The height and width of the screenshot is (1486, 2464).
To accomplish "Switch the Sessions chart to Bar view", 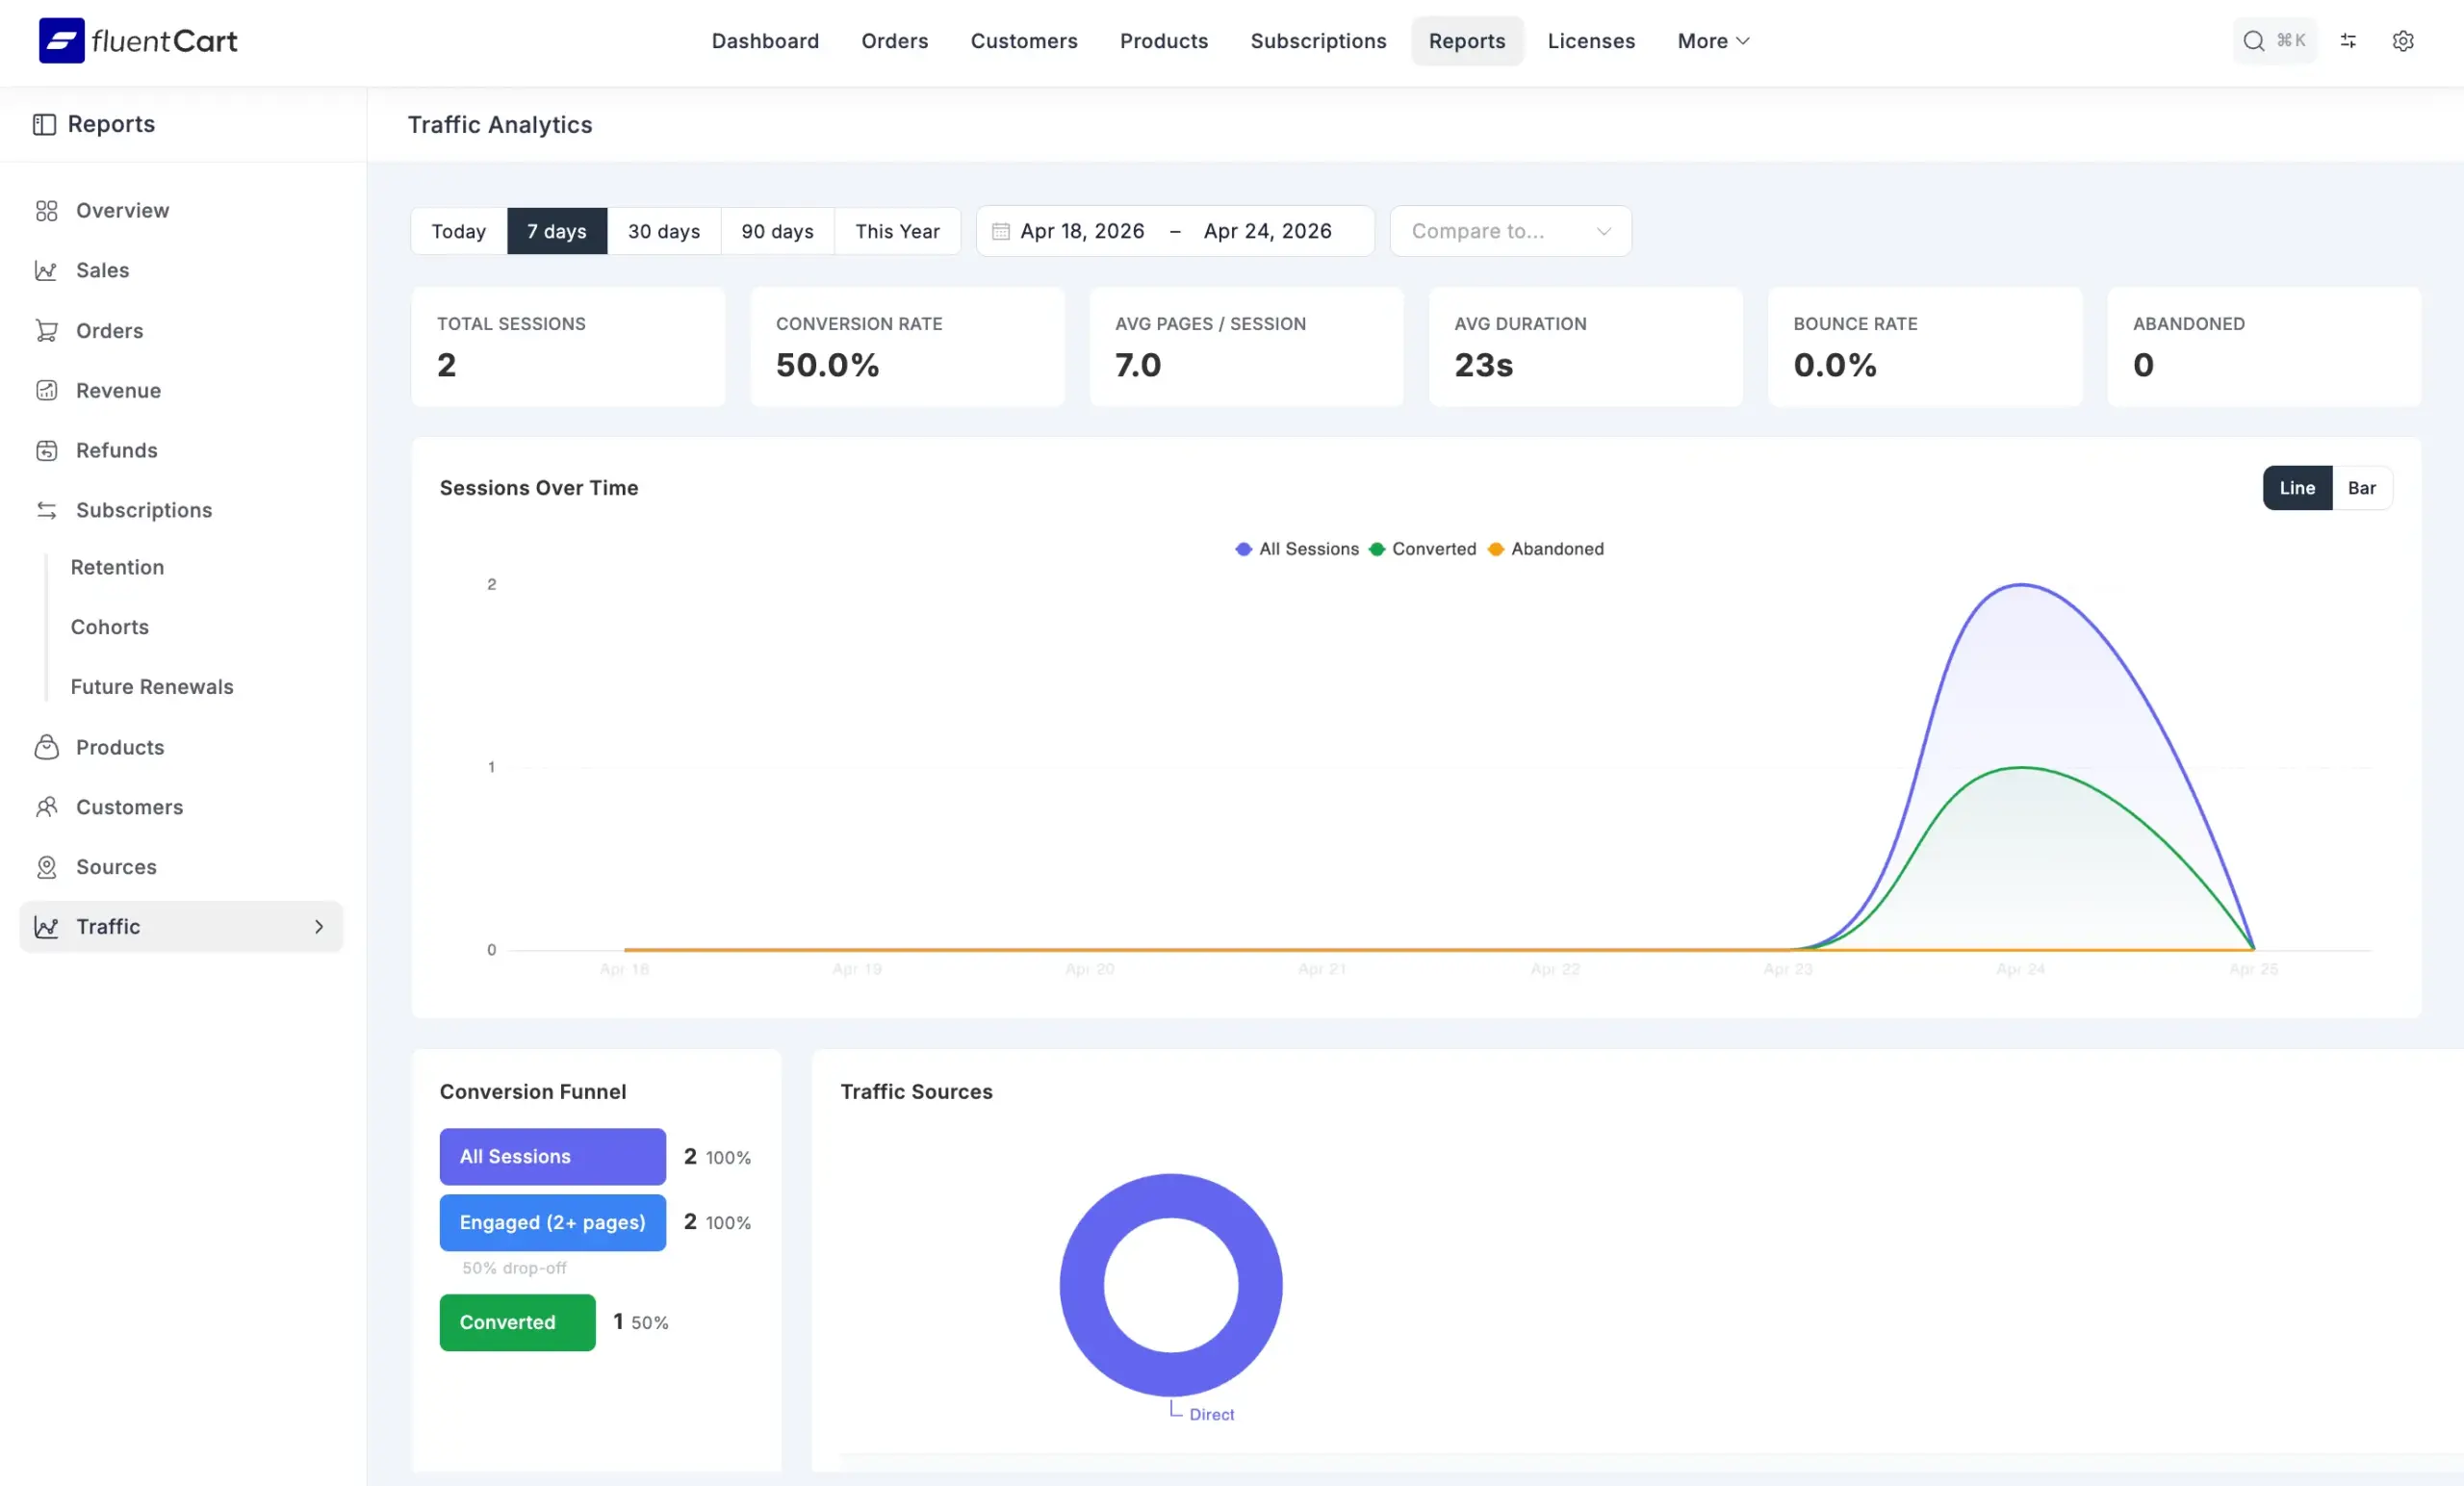I will (x=2362, y=488).
